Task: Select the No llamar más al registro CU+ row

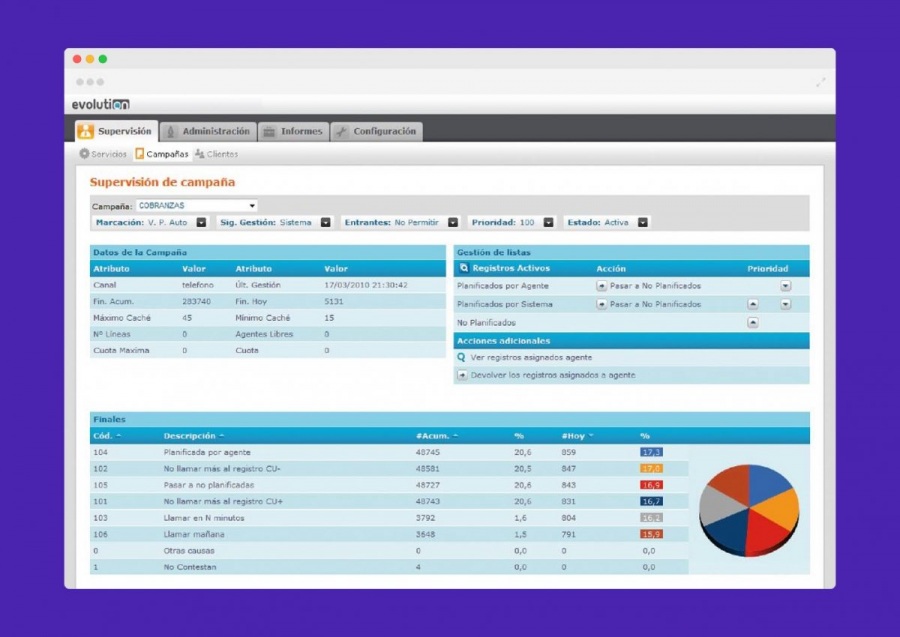Action: click(389, 501)
